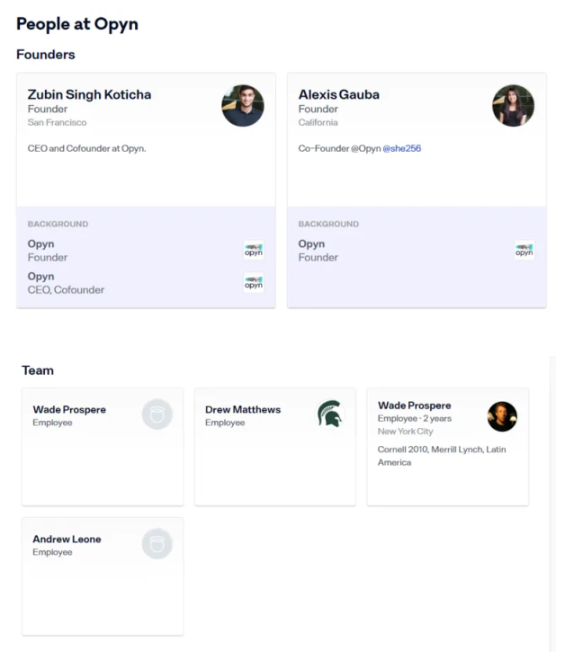Open Andrew Leone employee card name
Image resolution: width=569 pixels, height=663 pixels.
click(67, 540)
